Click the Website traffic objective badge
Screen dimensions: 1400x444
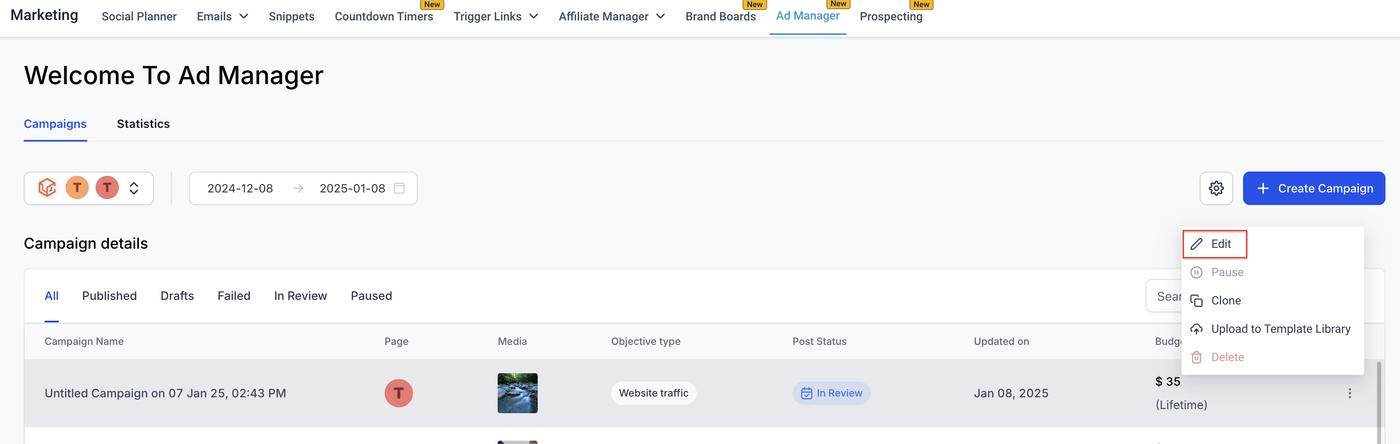(x=654, y=393)
